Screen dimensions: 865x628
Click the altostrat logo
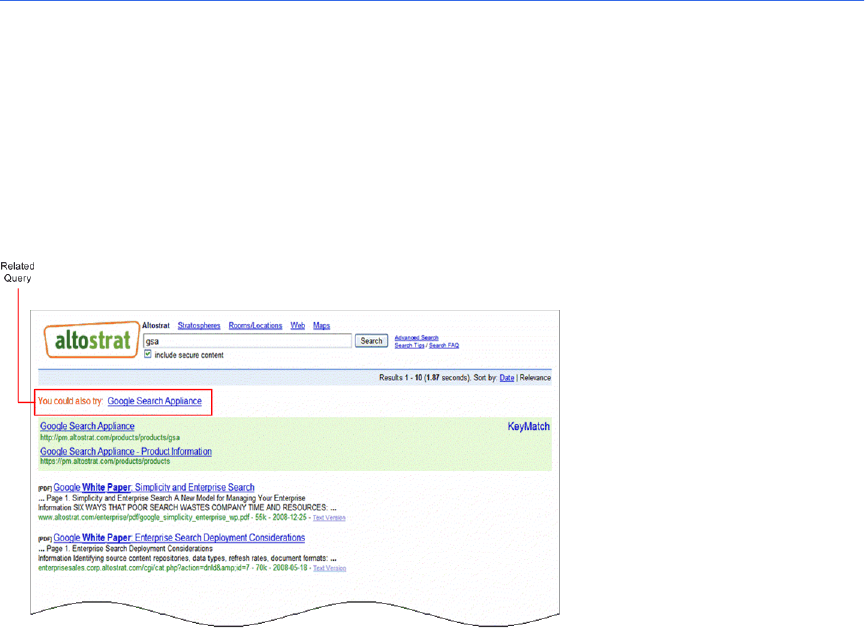(x=92, y=340)
